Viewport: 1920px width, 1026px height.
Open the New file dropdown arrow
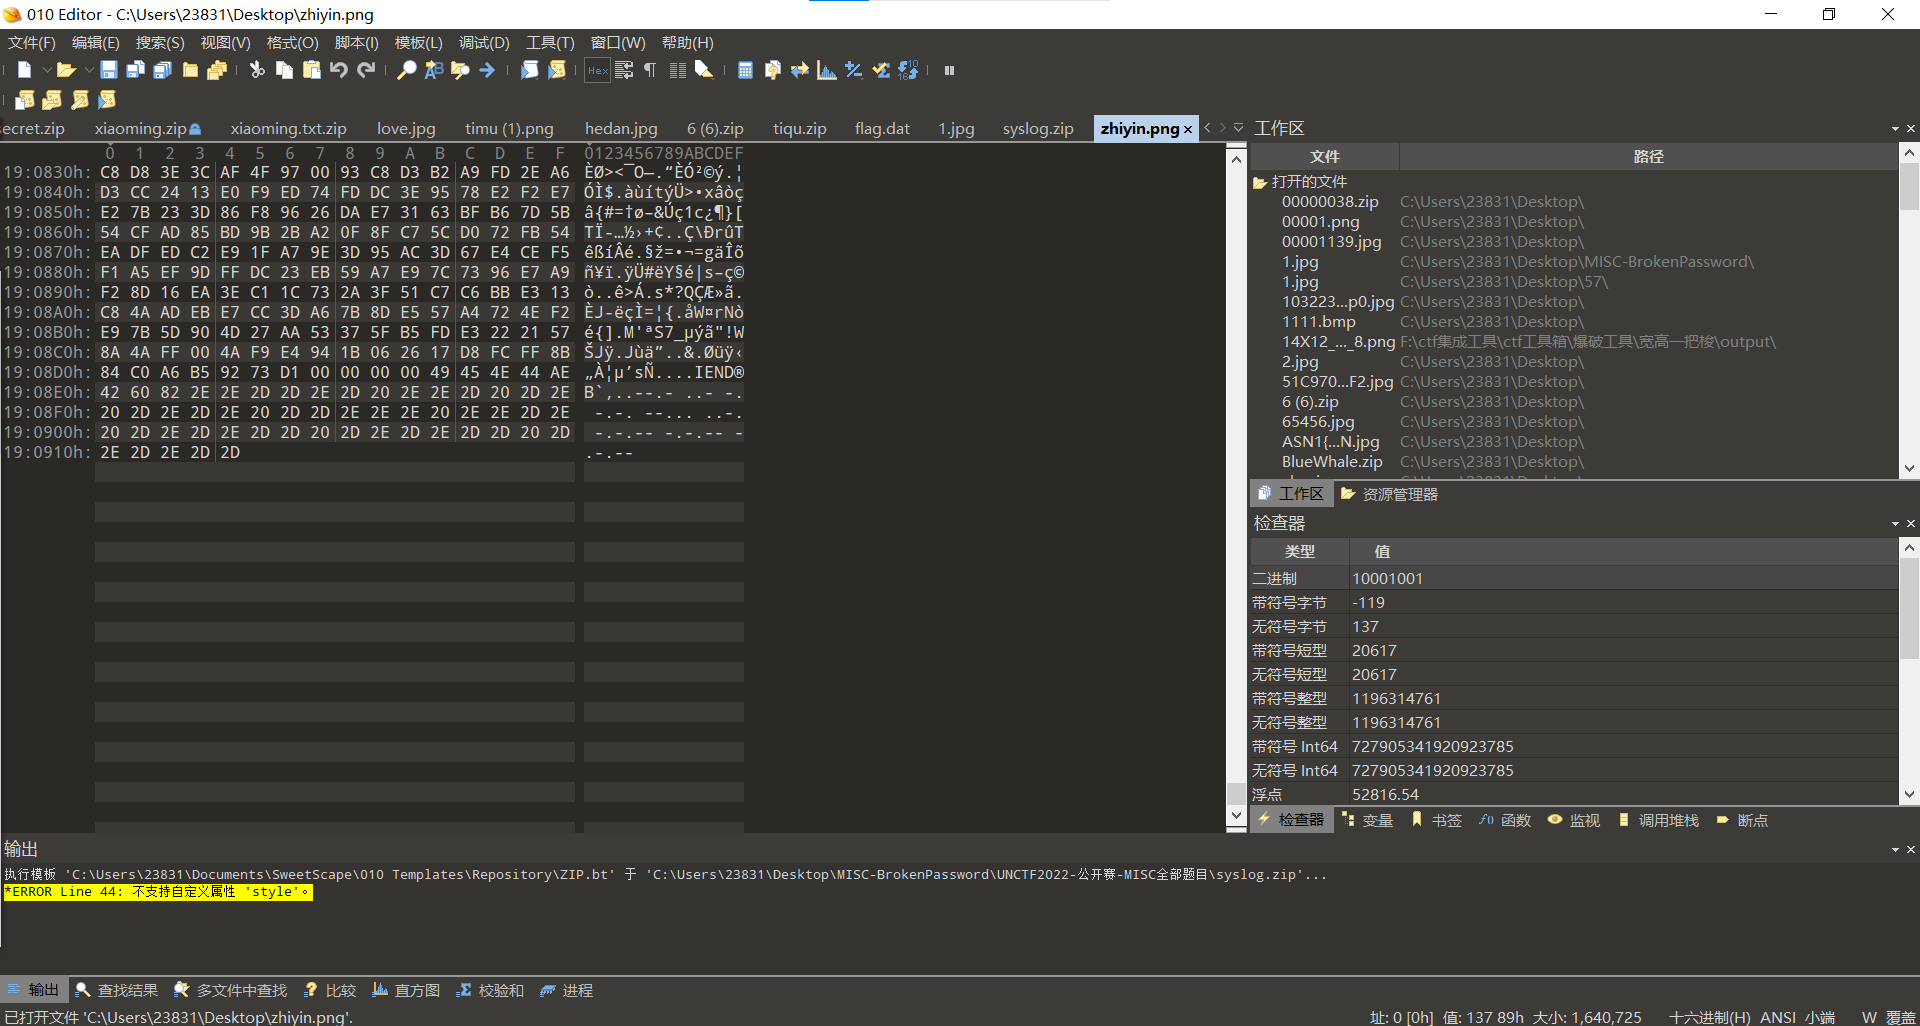tap(46, 70)
